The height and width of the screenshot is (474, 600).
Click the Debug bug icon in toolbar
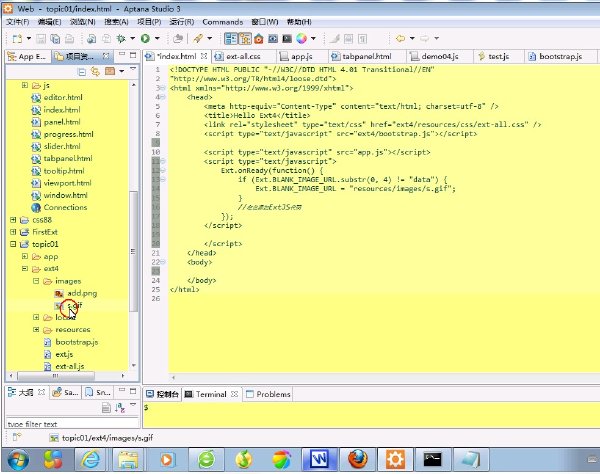pyautogui.click(x=121, y=39)
